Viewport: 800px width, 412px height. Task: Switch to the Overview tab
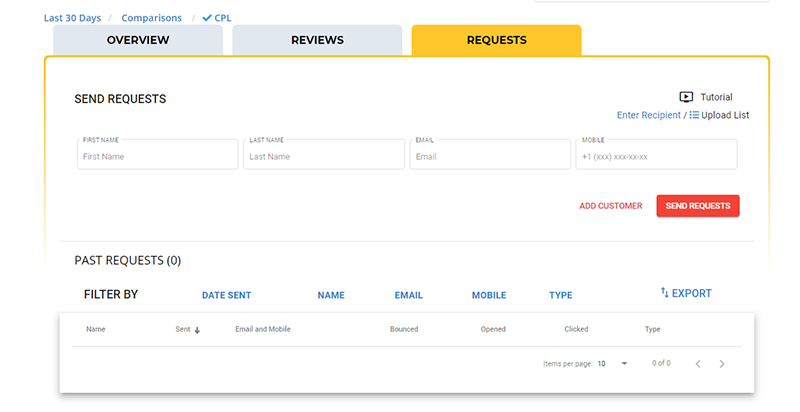coord(138,40)
